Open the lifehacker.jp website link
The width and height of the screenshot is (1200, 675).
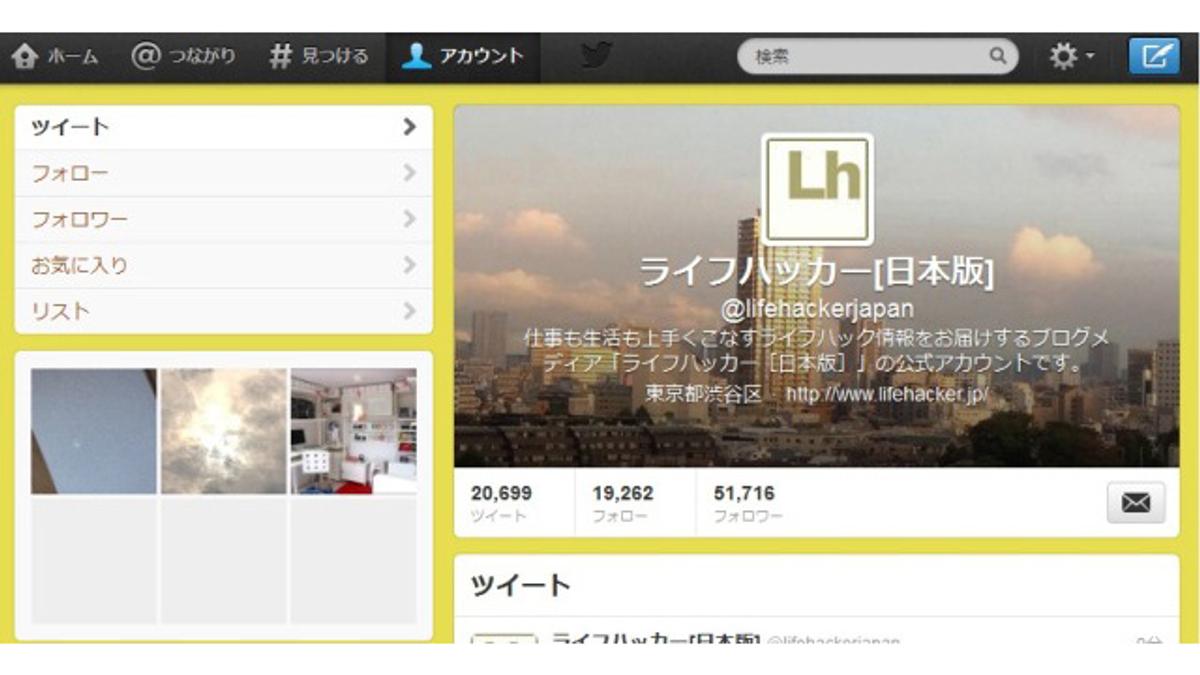tap(887, 394)
